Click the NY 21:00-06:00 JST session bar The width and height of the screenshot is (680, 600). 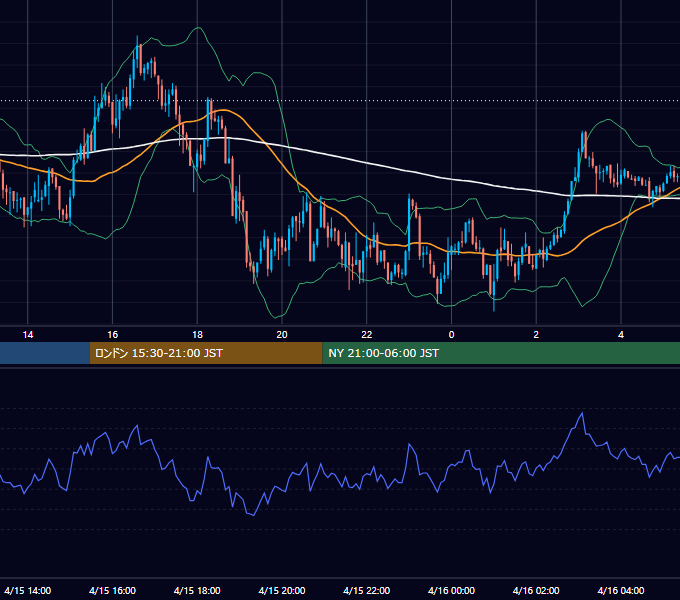pos(501,353)
